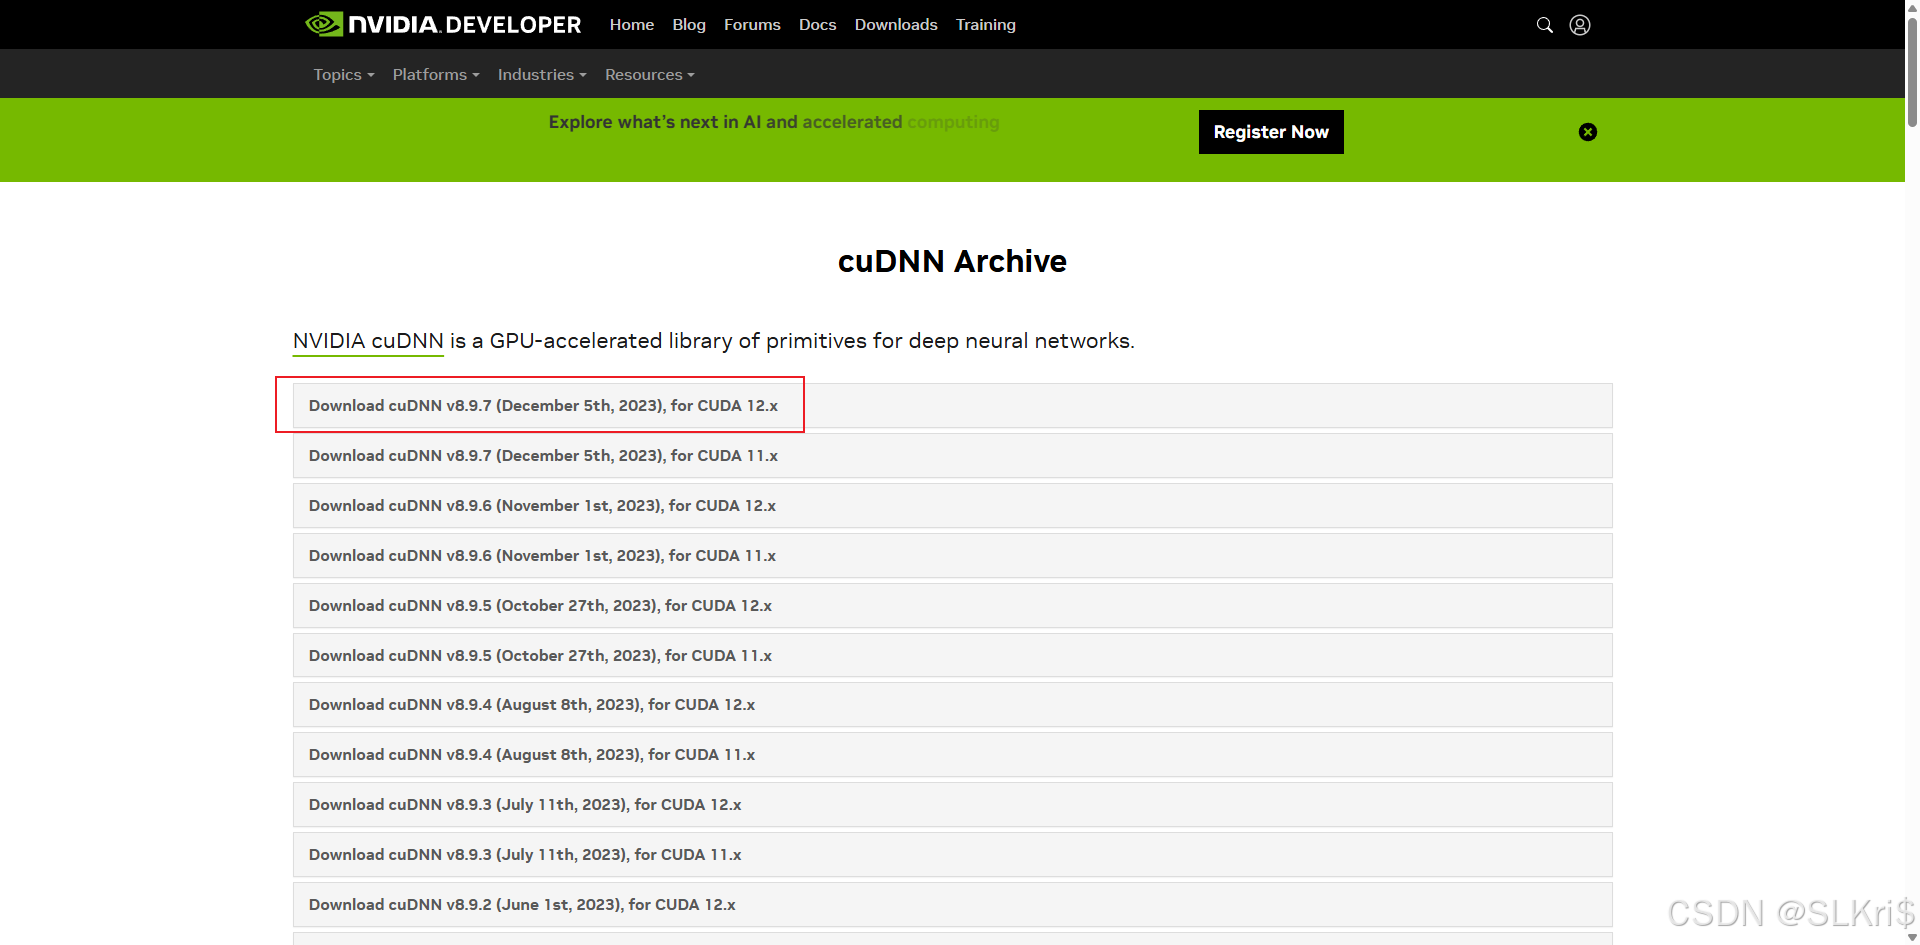1920x945 pixels.
Task: Expand cuDNN v8.9.6 for CUDA 11.x
Action: pos(952,556)
